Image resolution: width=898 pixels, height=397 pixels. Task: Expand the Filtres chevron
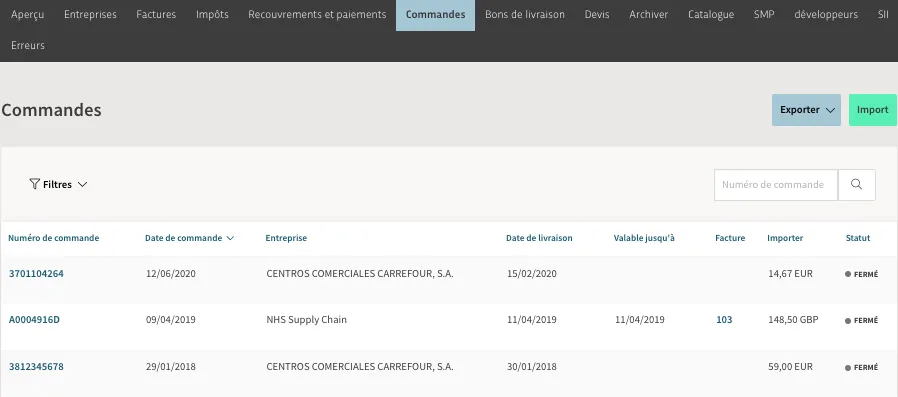click(x=82, y=184)
